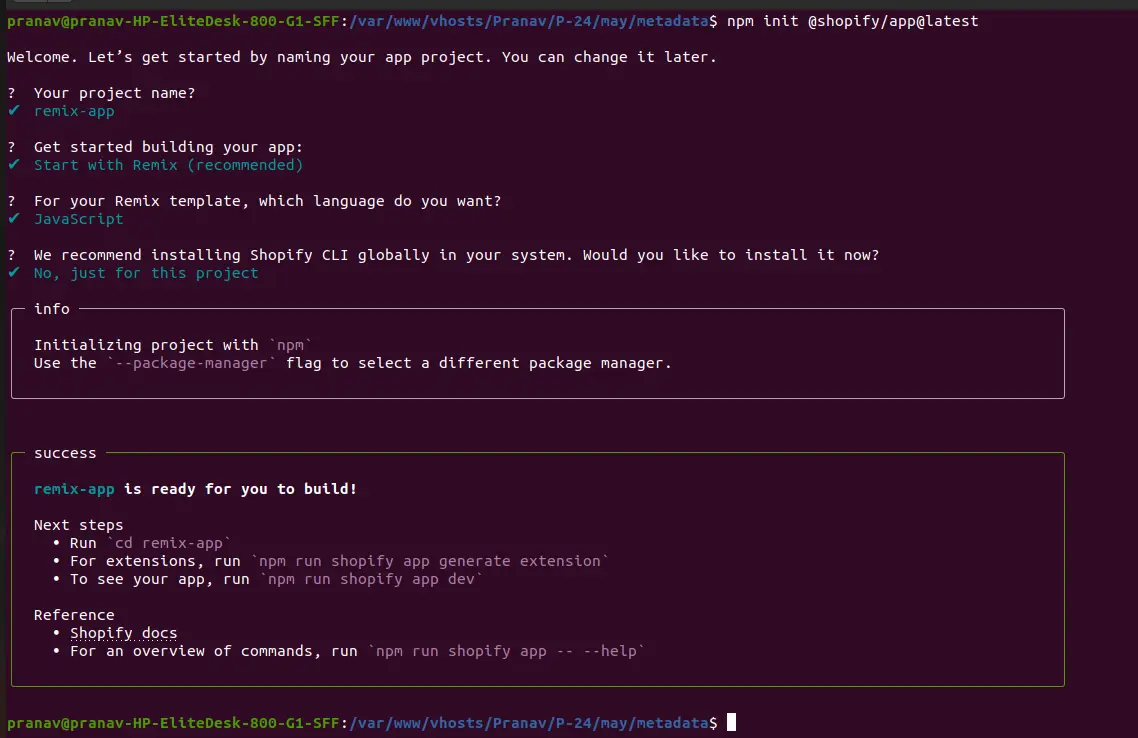Click the 'Initializing project with npm' line
The height and width of the screenshot is (738, 1138).
[x=172, y=345]
